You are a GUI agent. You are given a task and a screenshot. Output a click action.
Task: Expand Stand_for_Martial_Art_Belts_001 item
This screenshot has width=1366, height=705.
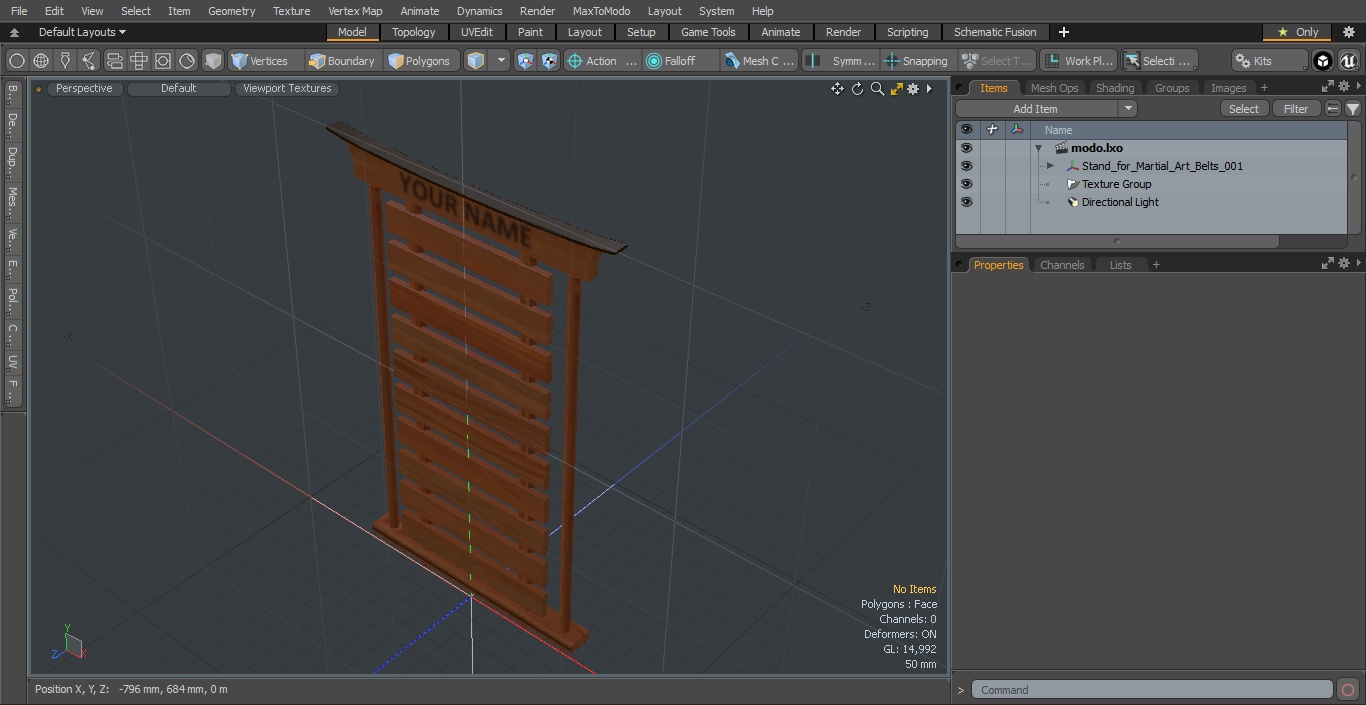[x=1050, y=166]
